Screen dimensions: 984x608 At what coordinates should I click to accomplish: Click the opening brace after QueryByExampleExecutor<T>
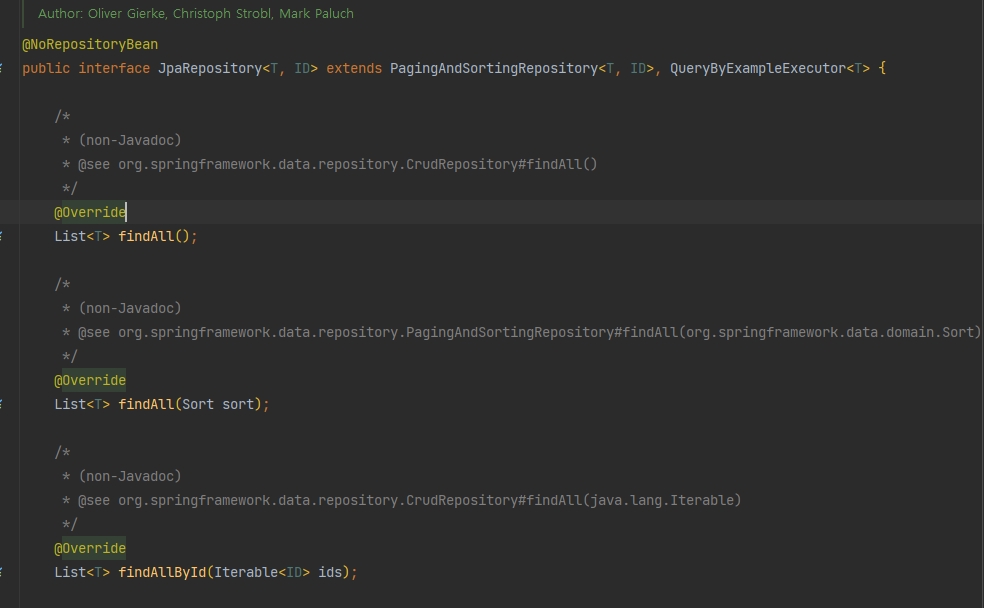(882, 68)
